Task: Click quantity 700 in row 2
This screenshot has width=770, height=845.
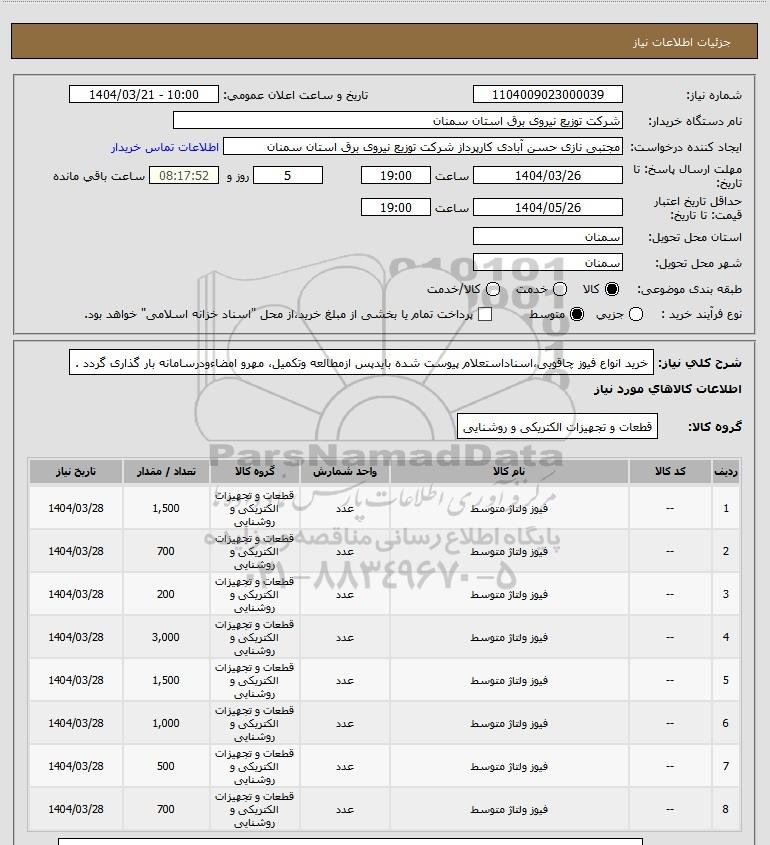Action: click(x=166, y=551)
